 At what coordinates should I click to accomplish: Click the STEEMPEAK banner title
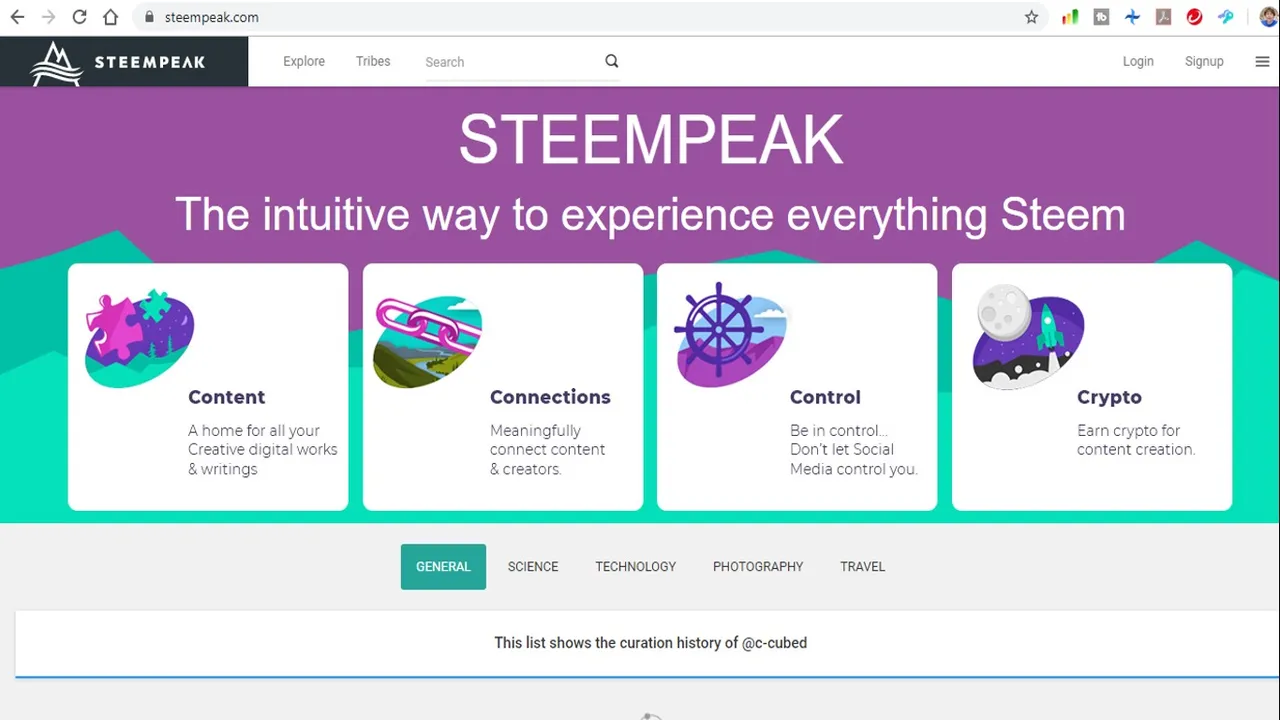click(651, 140)
